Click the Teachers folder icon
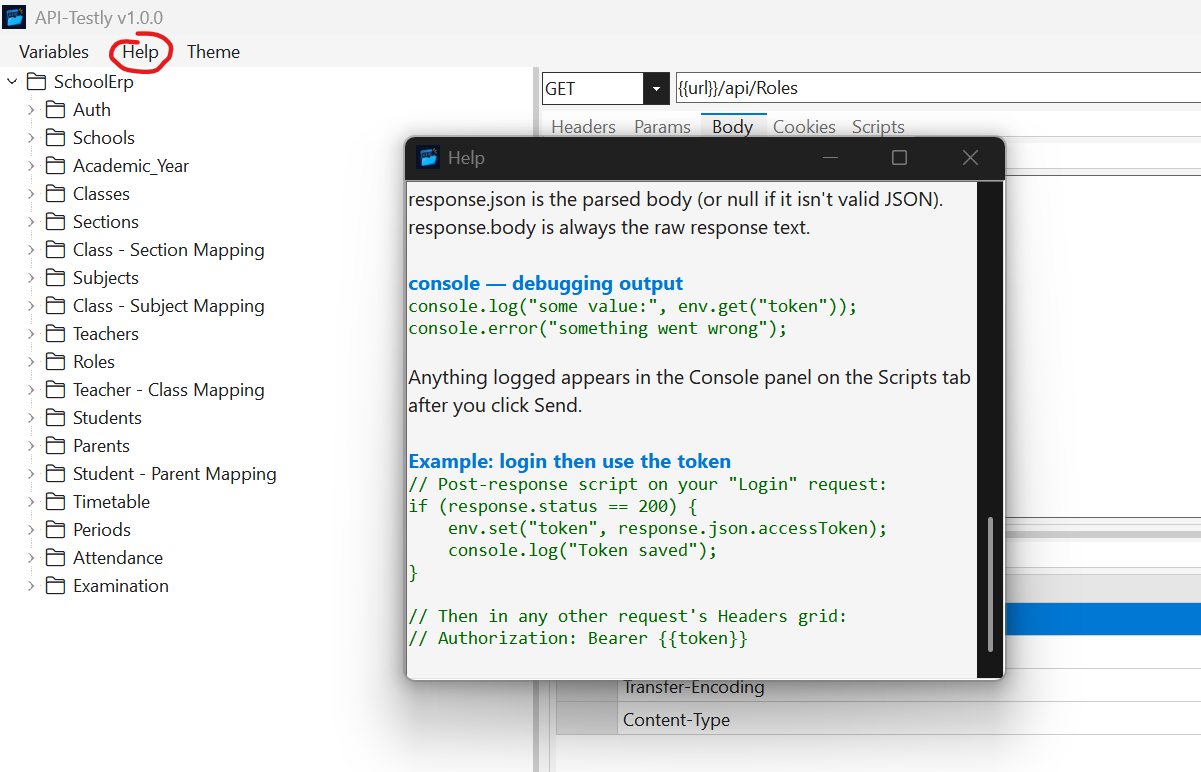 tap(56, 333)
